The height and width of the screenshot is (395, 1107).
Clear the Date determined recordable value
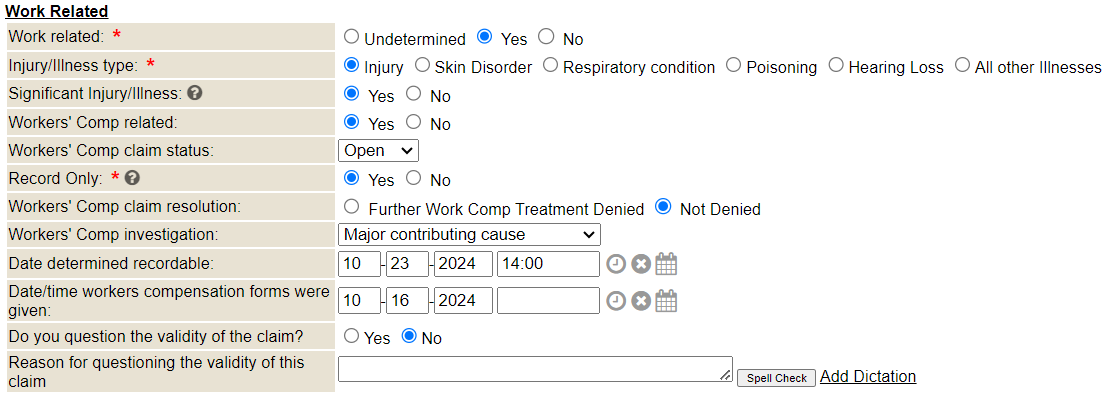coord(641,264)
